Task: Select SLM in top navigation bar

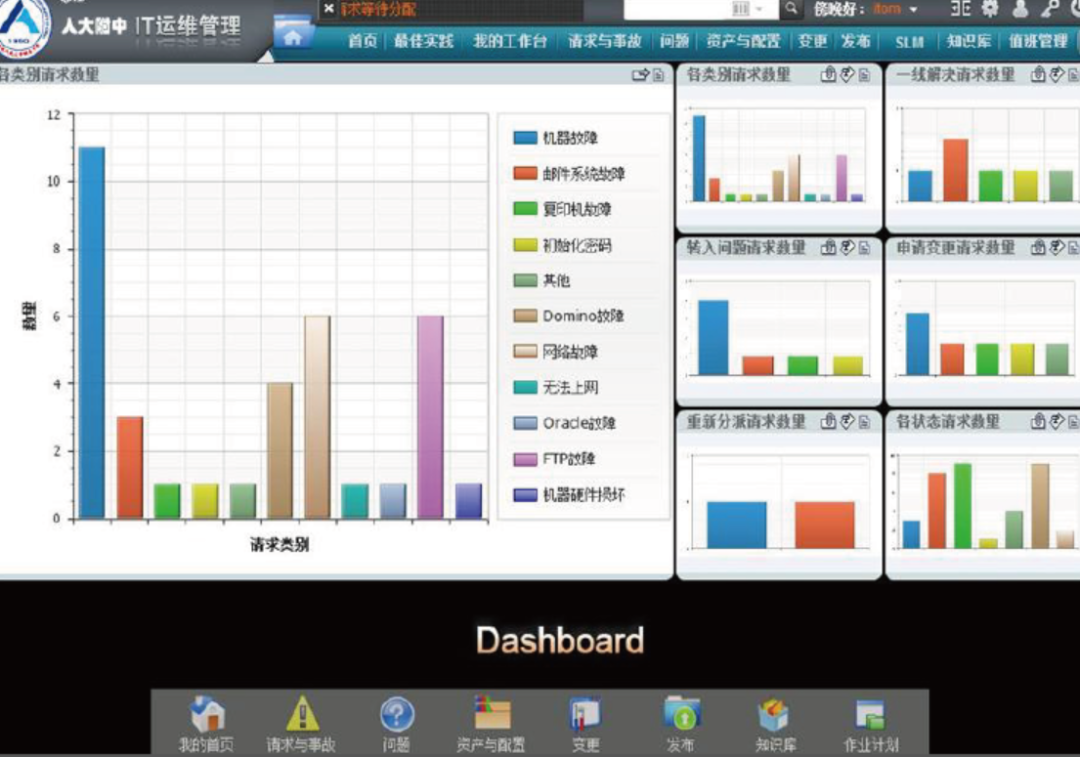Action: 909,42
